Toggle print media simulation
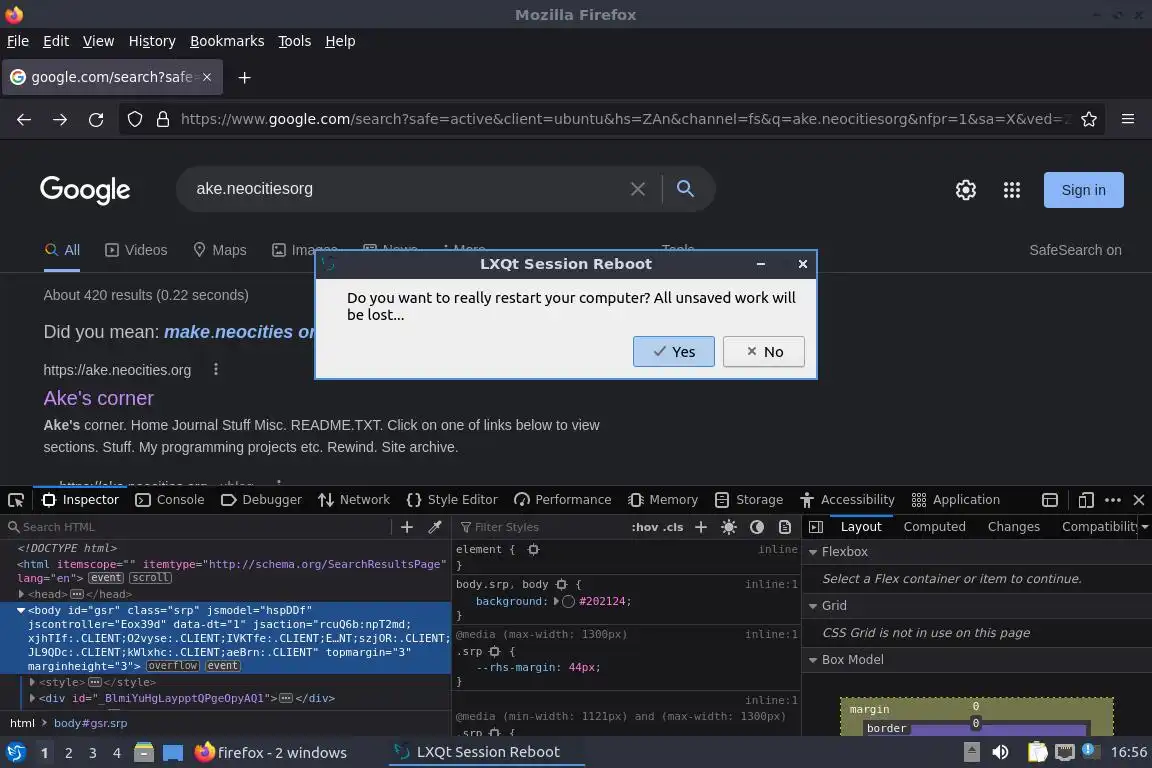 coord(785,527)
